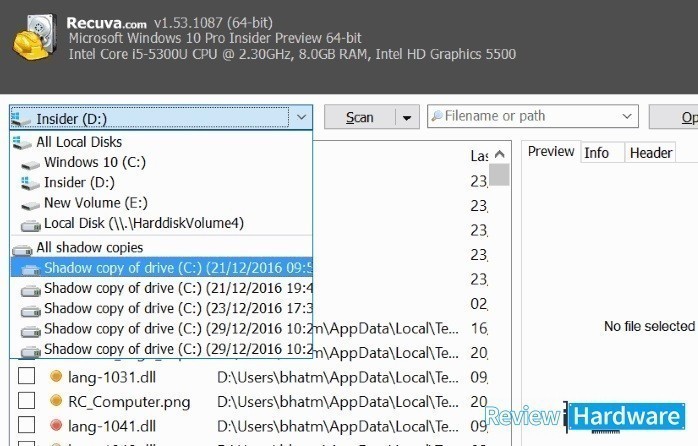This screenshot has height=446, width=698.
Task: Select shadow copy of C: dated 23/12/2016 17:3
Action: tap(161, 308)
